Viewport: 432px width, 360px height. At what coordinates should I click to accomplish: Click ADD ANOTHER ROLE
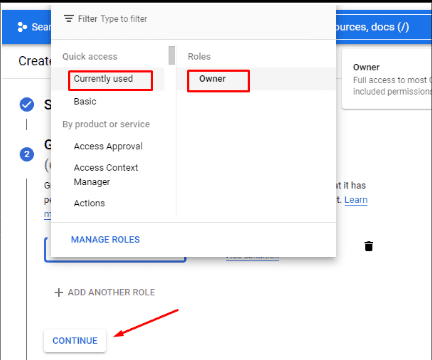(x=105, y=292)
